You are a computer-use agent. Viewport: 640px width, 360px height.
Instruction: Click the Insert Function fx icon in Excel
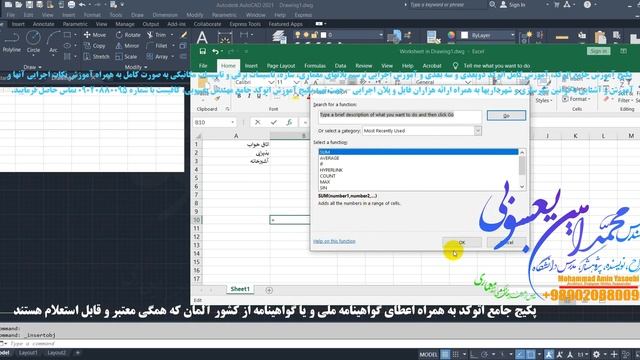289,122
